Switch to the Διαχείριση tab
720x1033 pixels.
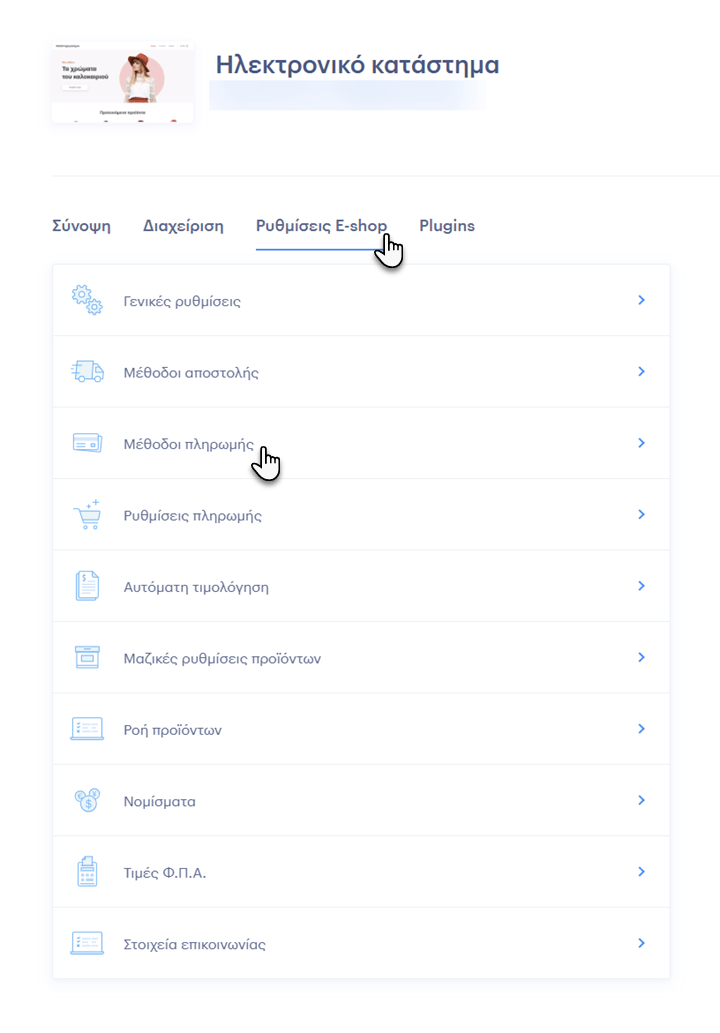coord(183,226)
